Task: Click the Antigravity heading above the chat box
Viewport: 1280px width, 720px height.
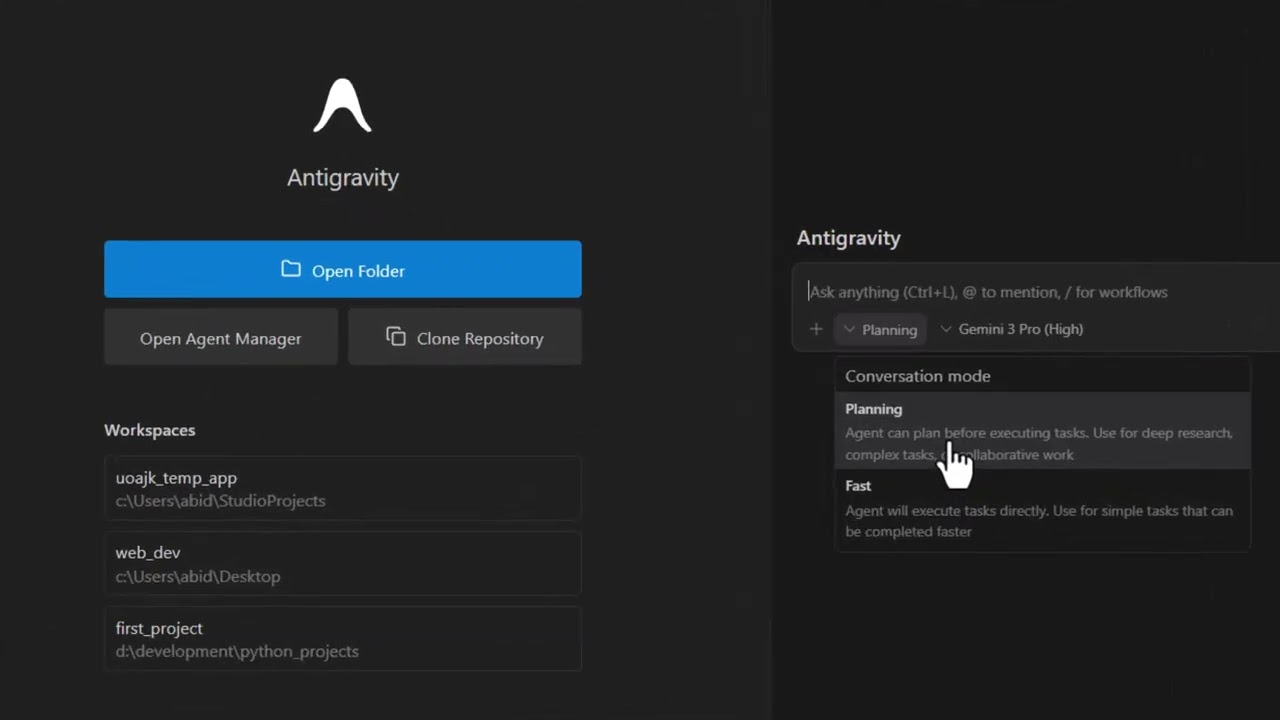Action: click(x=849, y=238)
